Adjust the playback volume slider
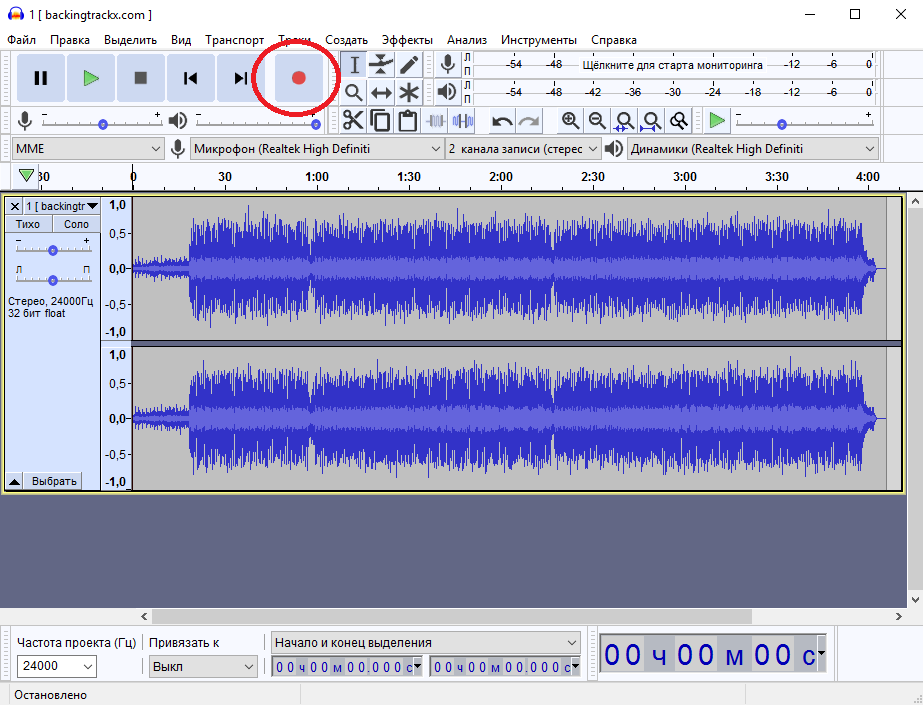This screenshot has height=705, width=923. [316, 124]
